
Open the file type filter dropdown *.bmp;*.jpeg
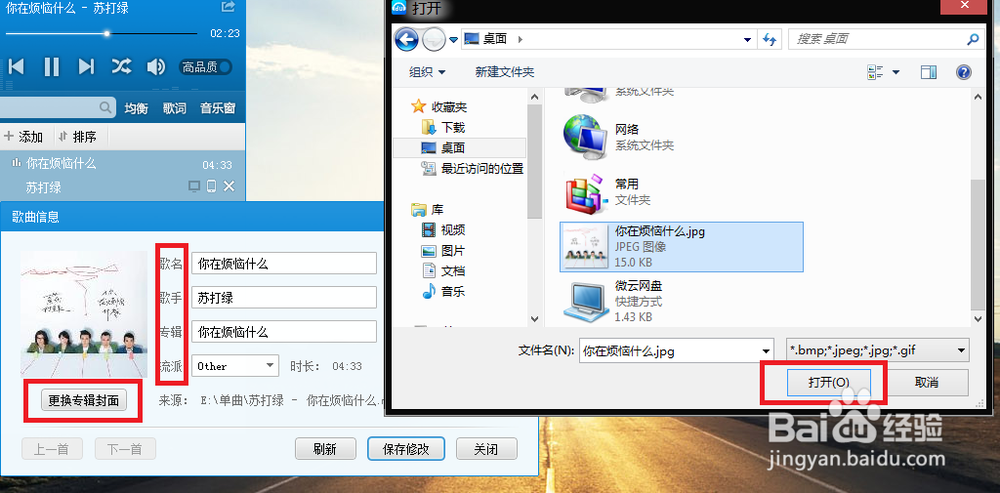click(878, 350)
